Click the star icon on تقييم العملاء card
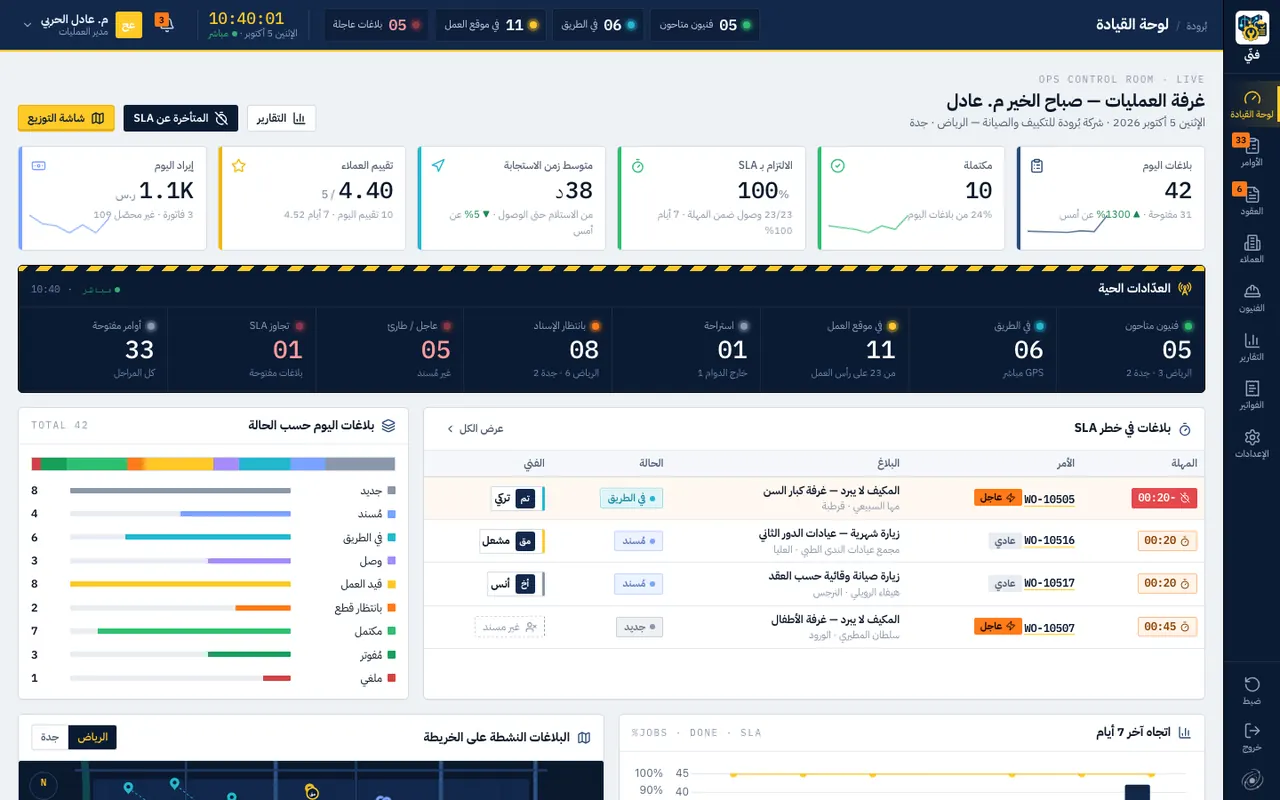The width and height of the screenshot is (1280, 800). [238, 165]
